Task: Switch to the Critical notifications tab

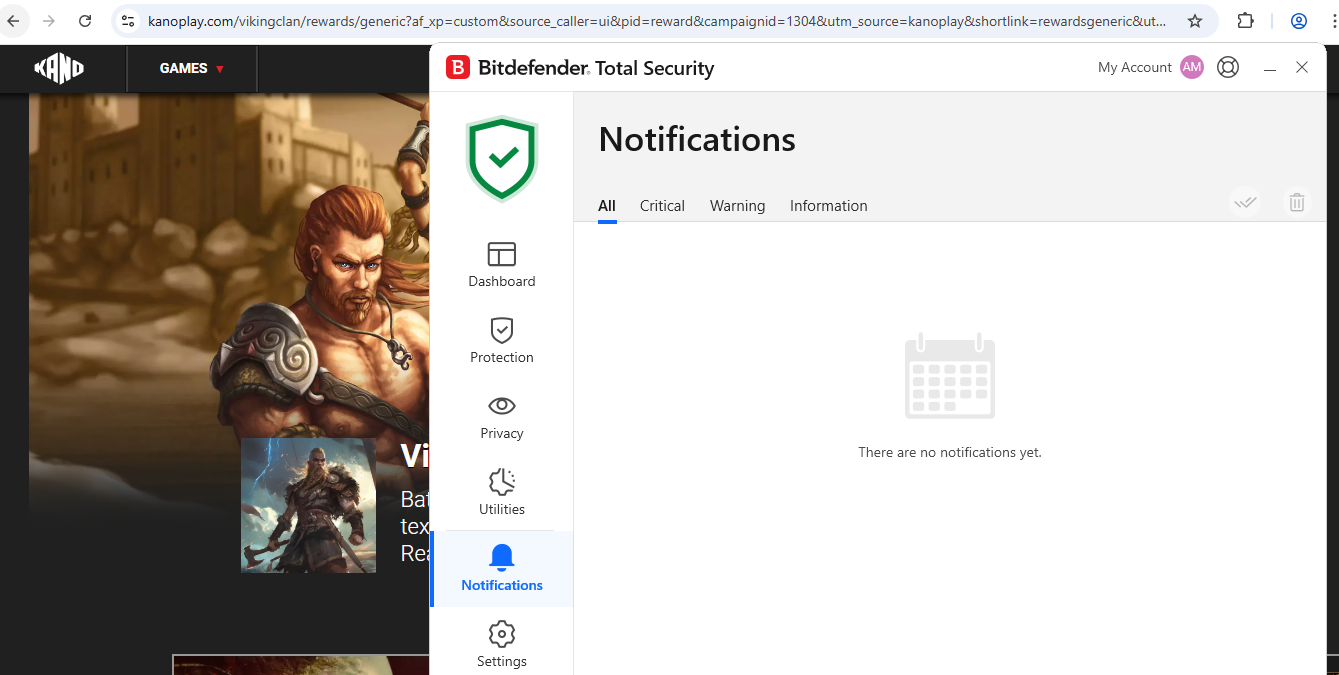Action: pyautogui.click(x=662, y=206)
